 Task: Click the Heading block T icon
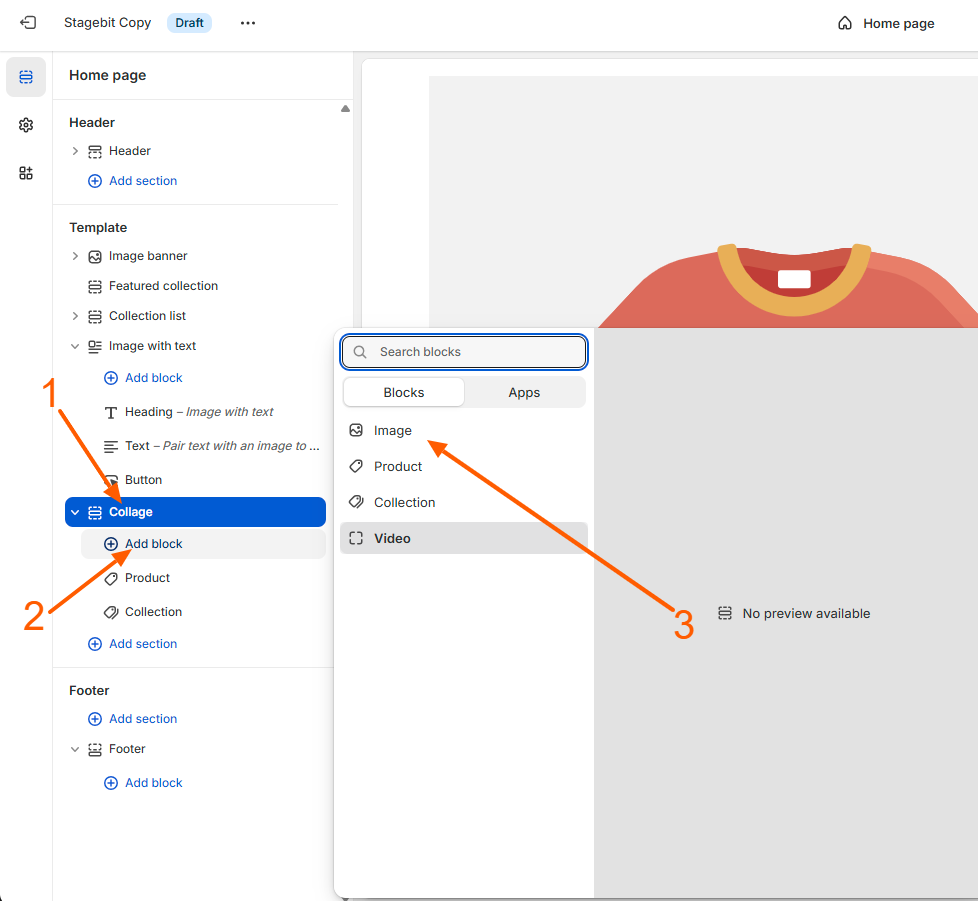click(110, 412)
